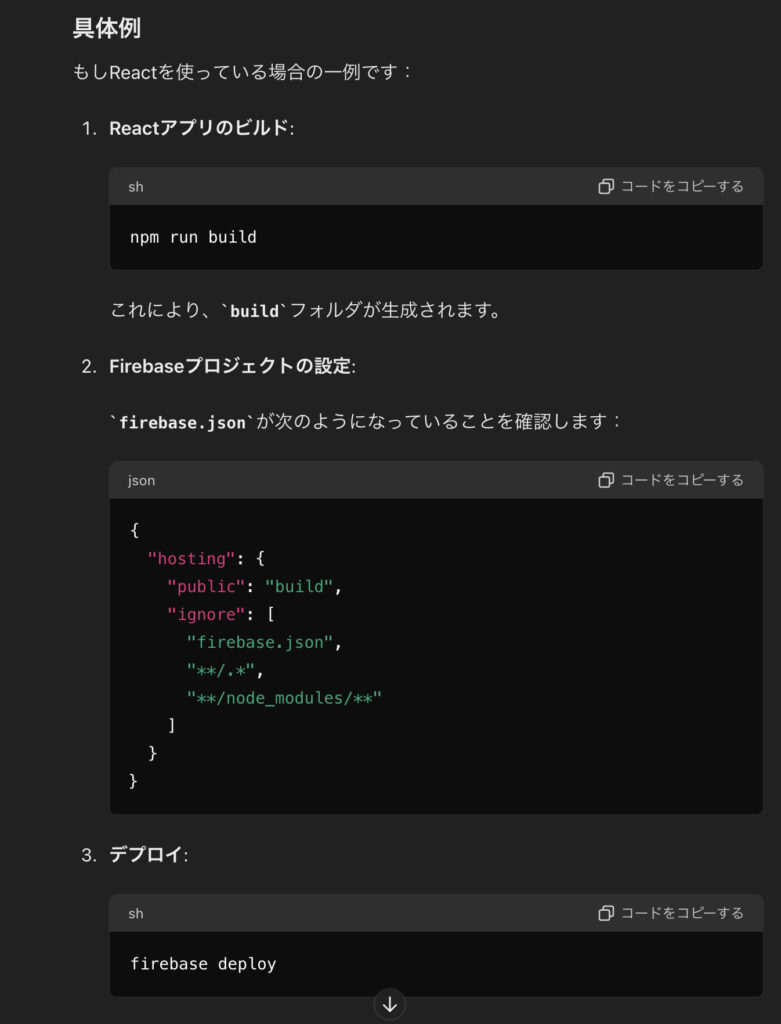Image resolution: width=781 pixels, height=1024 pixels.
Task: Click the "firebase deploy" command text
Action: coord(203,964)
